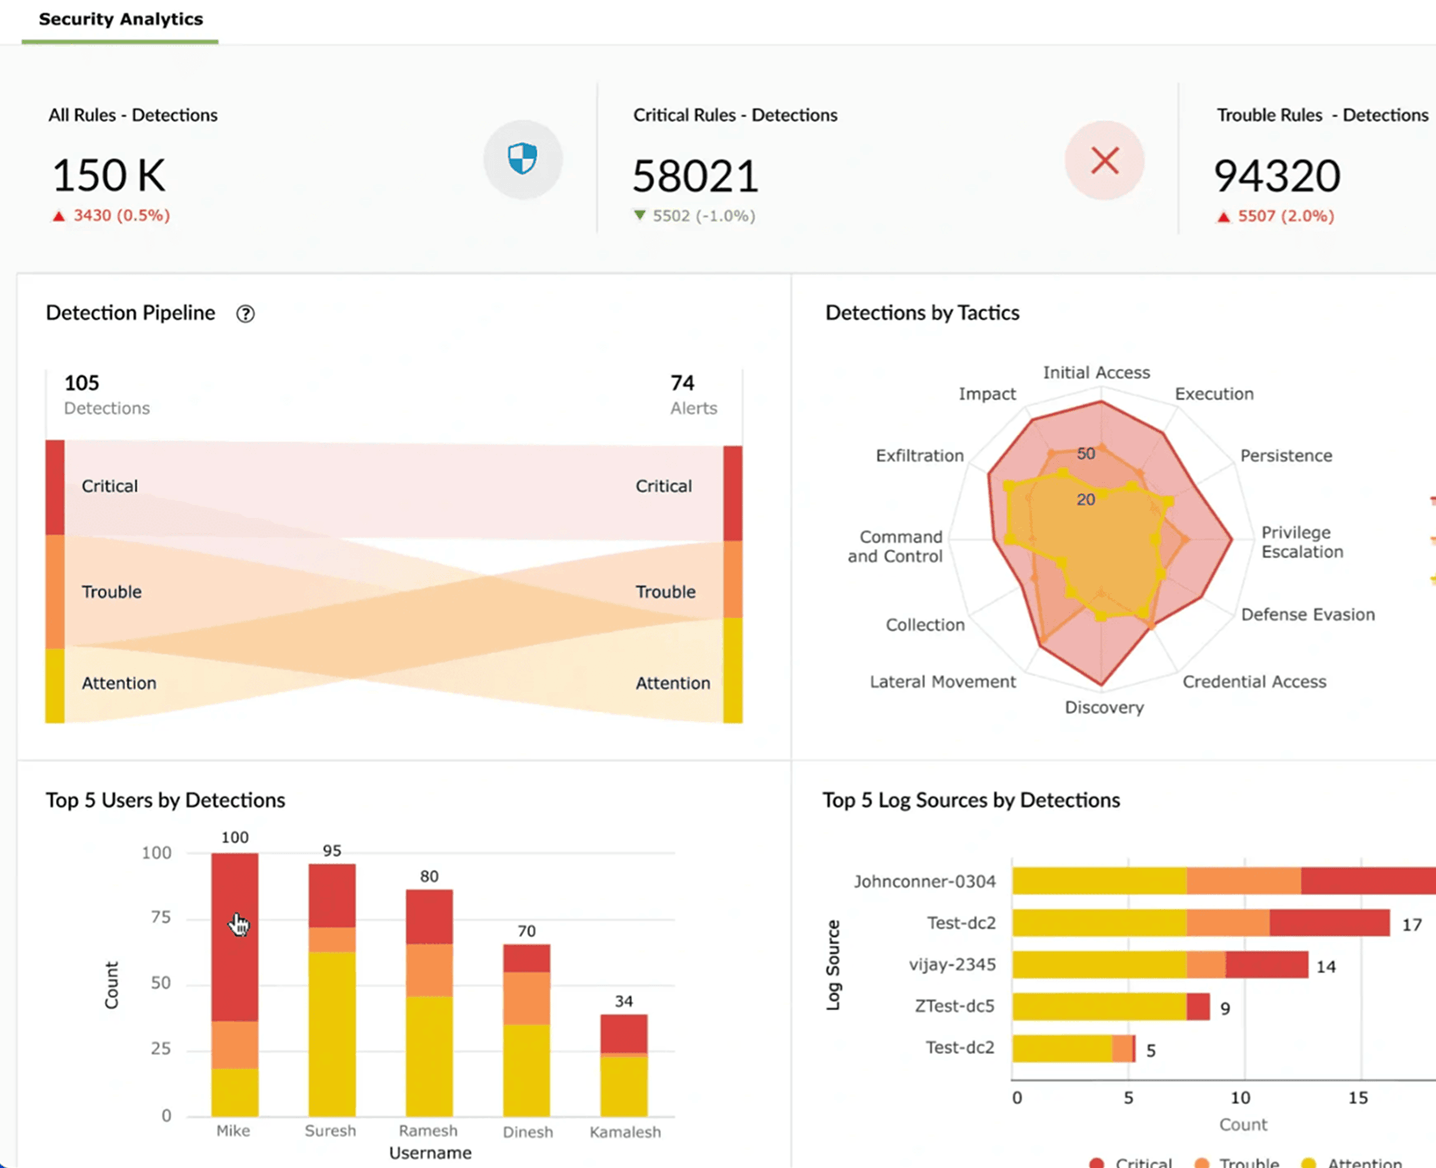
Task: Click the Discovery radar axis label
Action: (x=1104, y=708)
